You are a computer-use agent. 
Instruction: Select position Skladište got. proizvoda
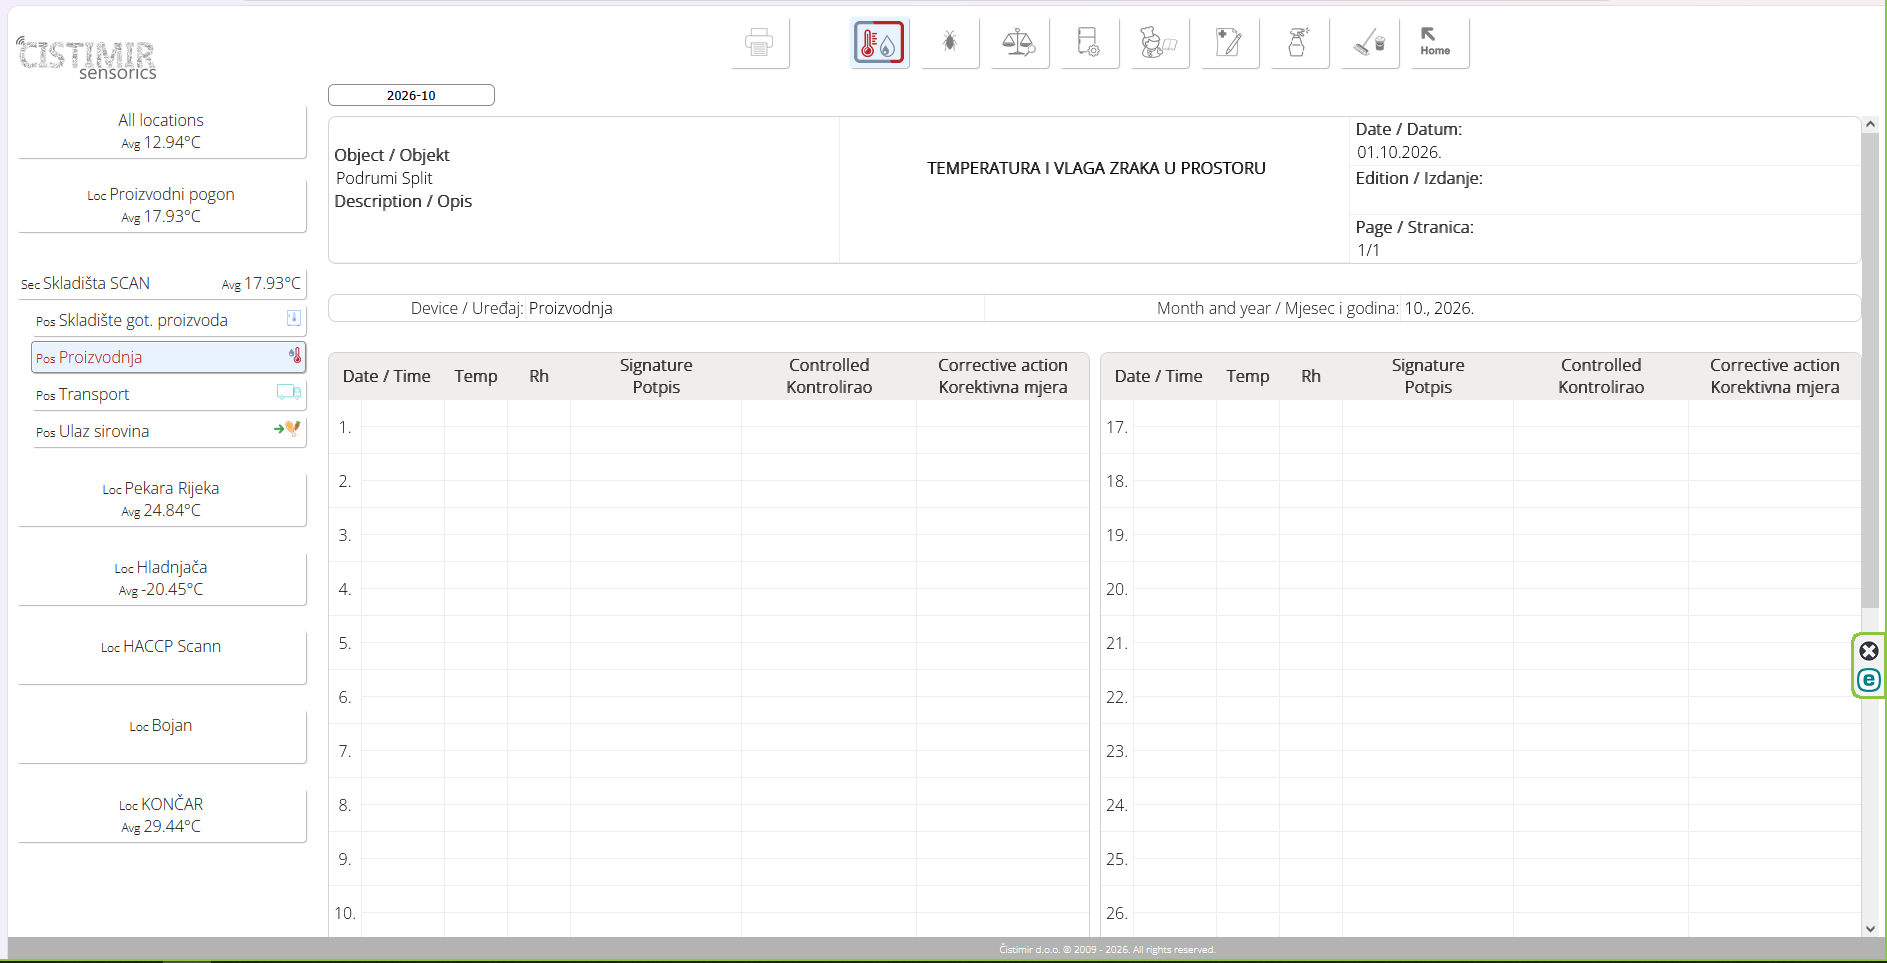168,320
